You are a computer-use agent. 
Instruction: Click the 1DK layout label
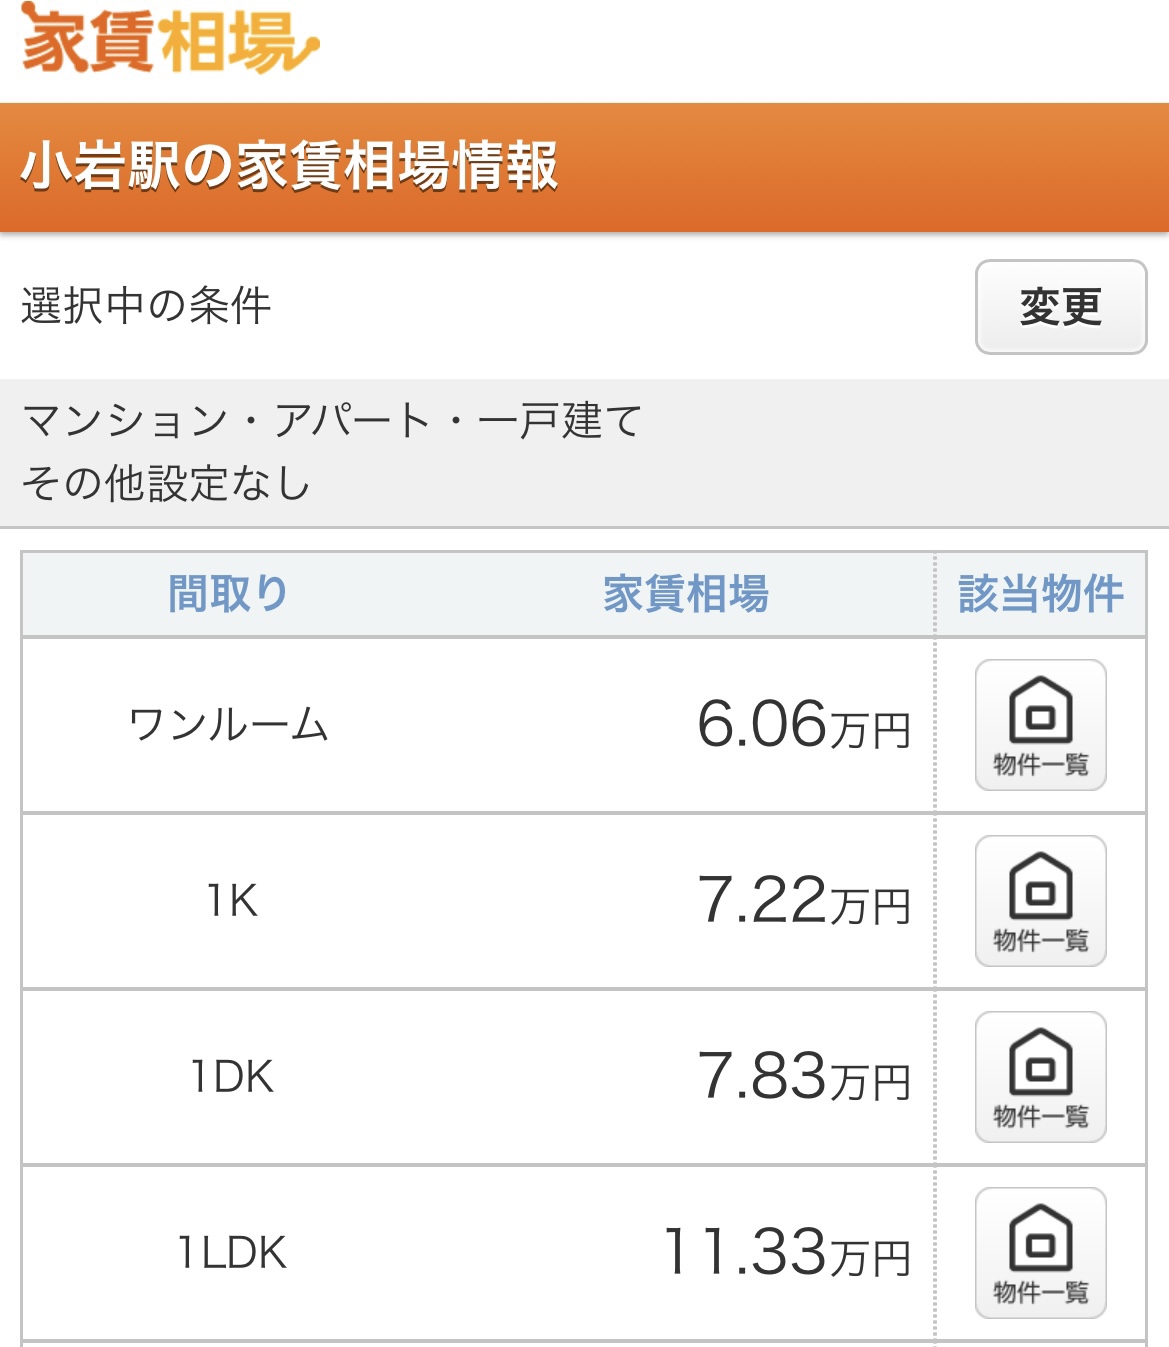[x=231, y=1077]
